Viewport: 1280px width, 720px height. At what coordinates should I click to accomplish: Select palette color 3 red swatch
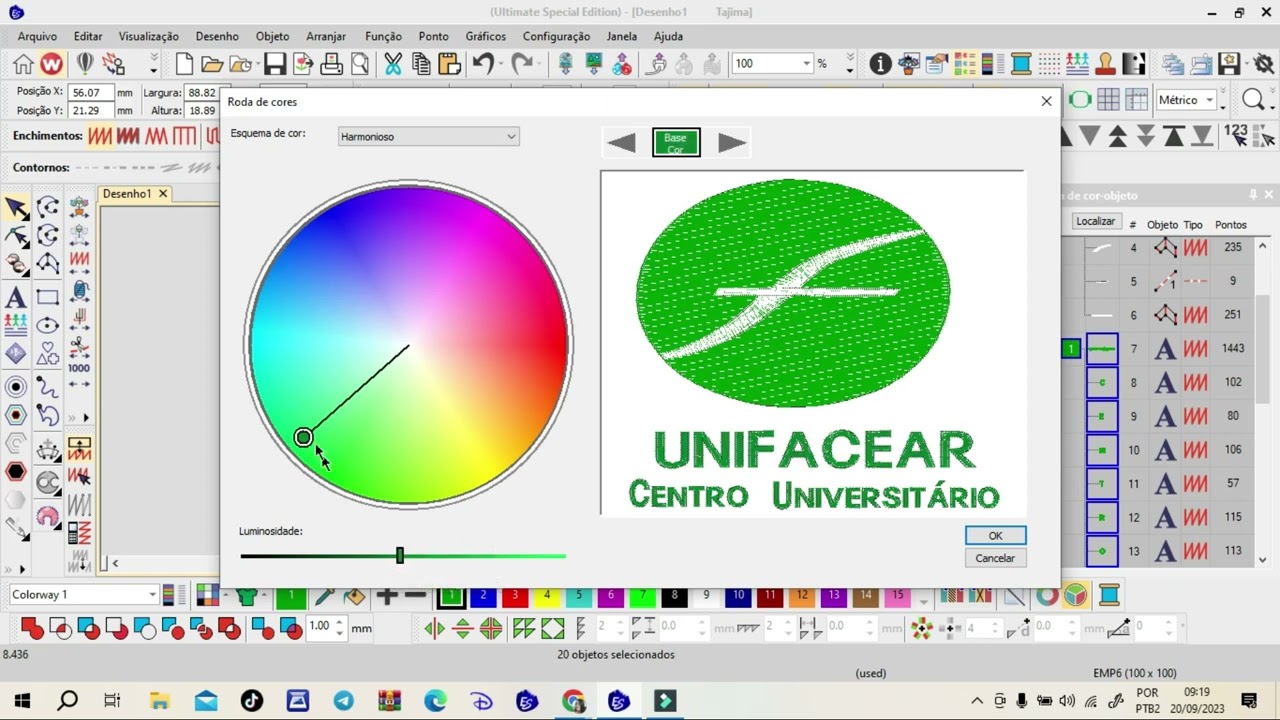[x=515, y=596]
